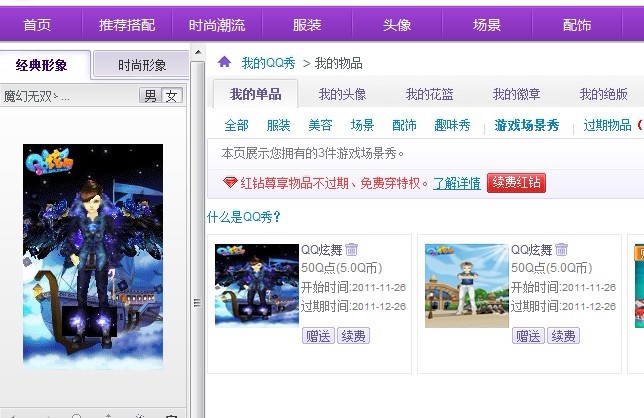Click first item's 过期时间:2011-12-26 text
644x418 pixels.
353,306
